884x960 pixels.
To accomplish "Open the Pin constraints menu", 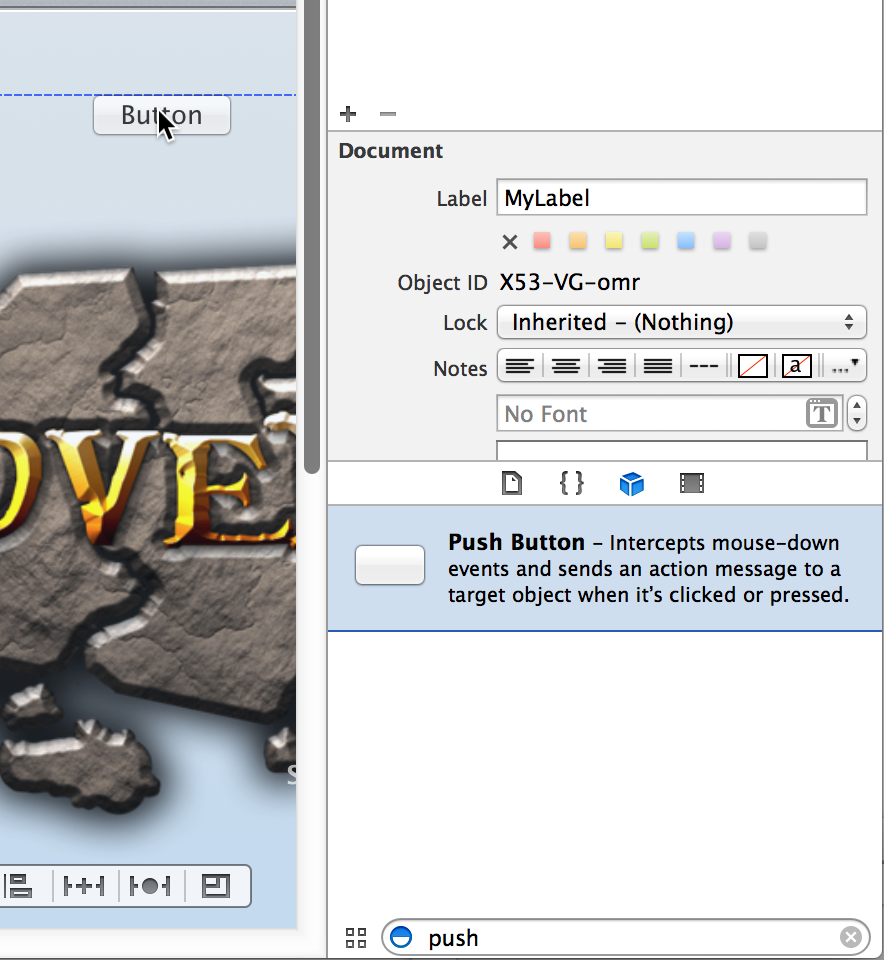I will (84, 886).
